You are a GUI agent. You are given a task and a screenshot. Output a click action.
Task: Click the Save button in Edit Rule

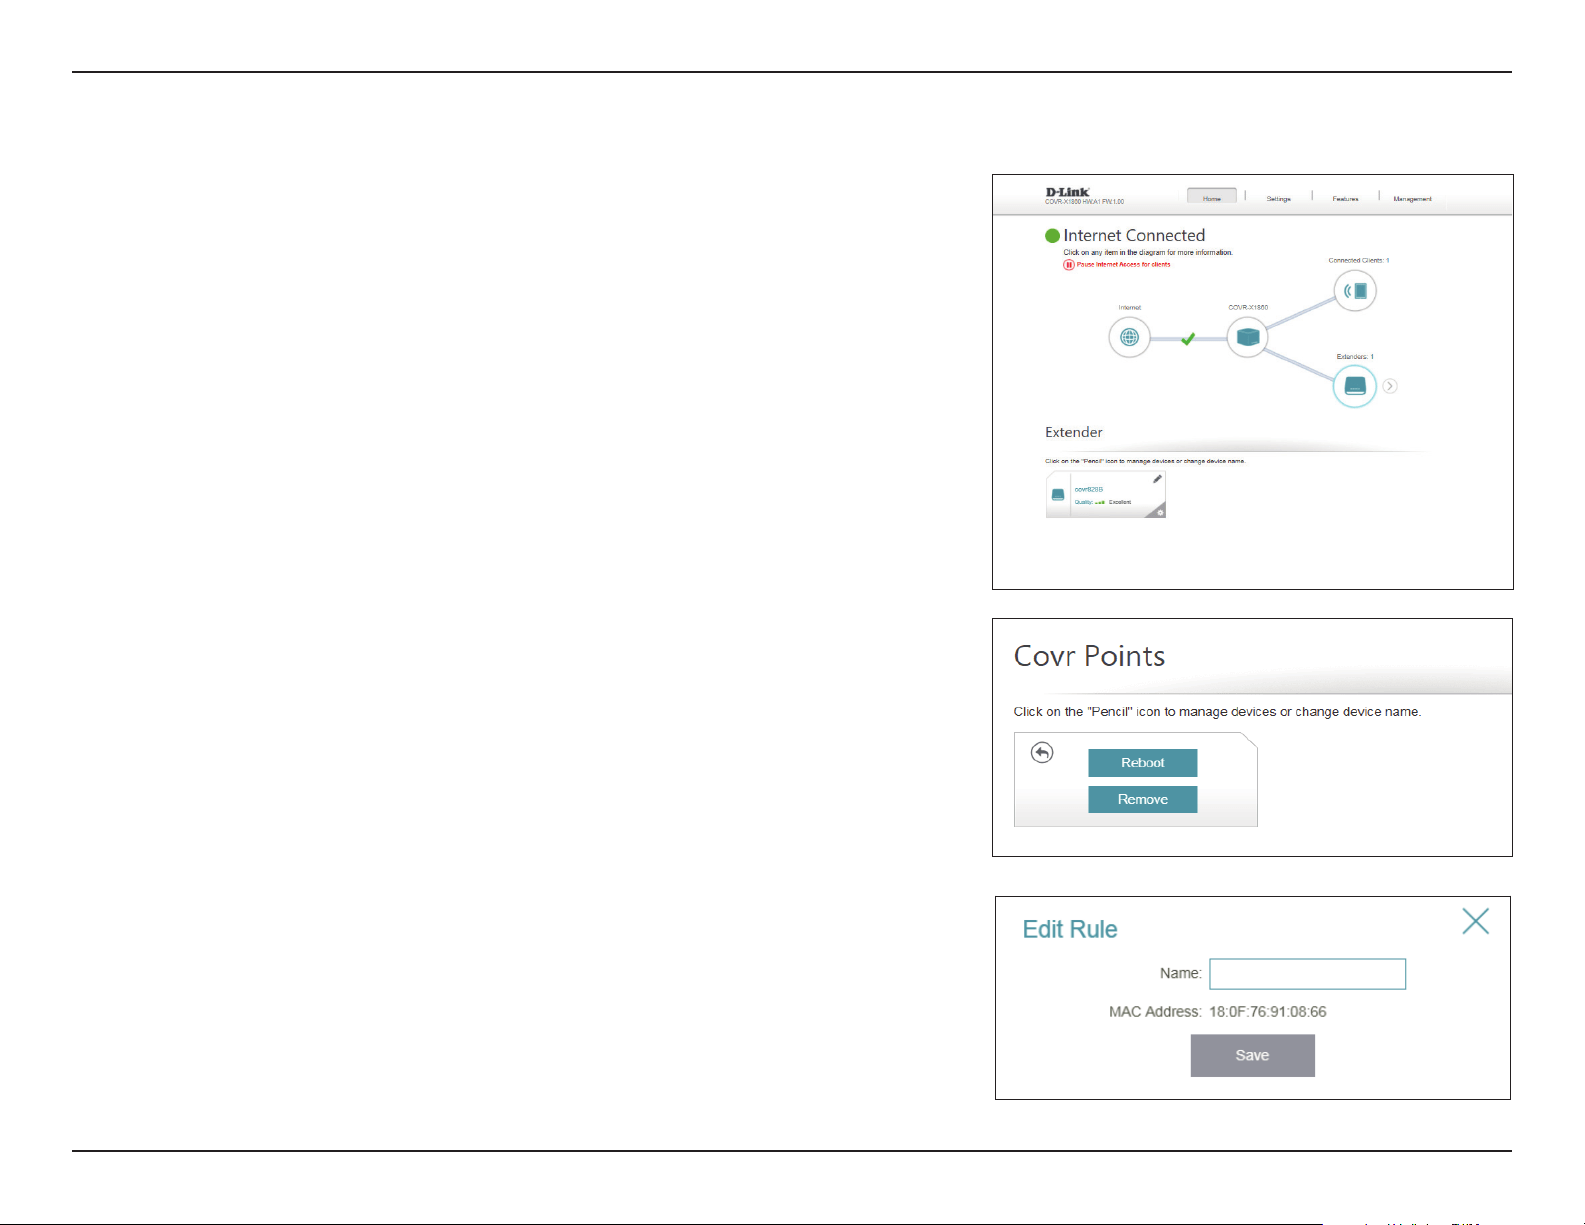pyautogui.click(x=1252, y=1055)
